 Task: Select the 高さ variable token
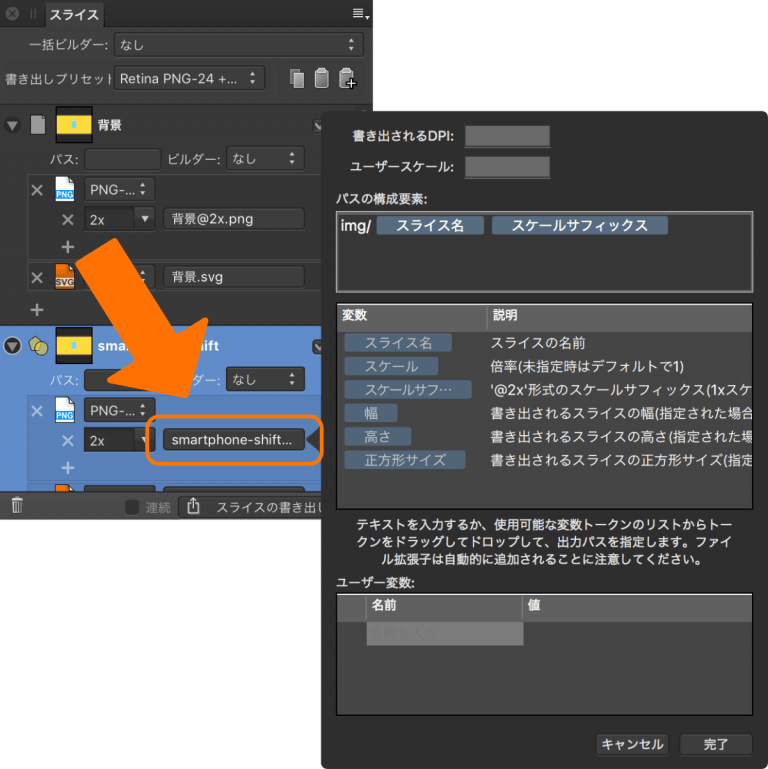[378, 436]
